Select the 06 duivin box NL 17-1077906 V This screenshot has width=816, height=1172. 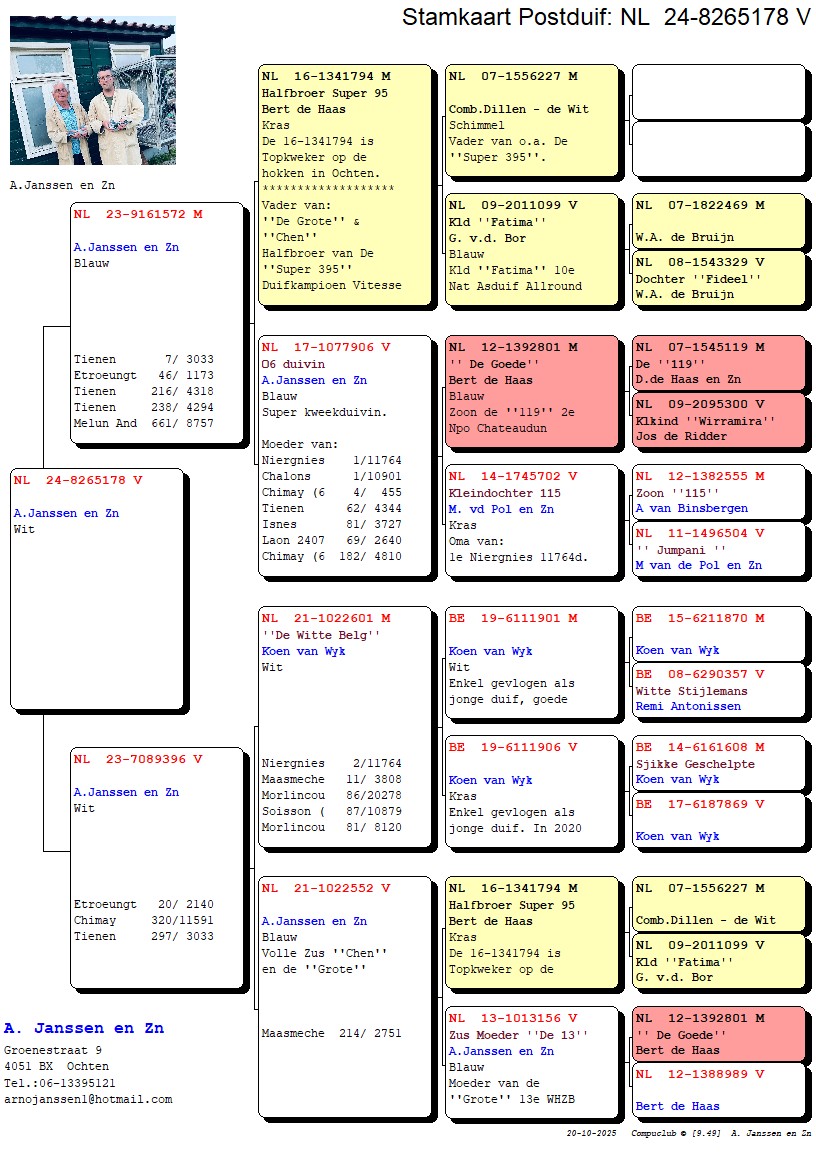345,456
